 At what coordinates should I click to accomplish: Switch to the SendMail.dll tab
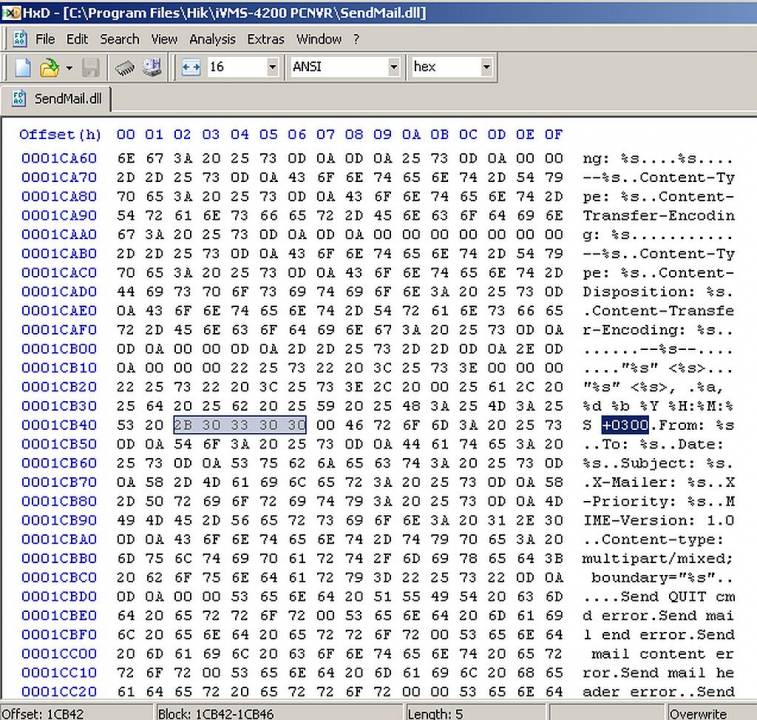click(x=56, y=99)
